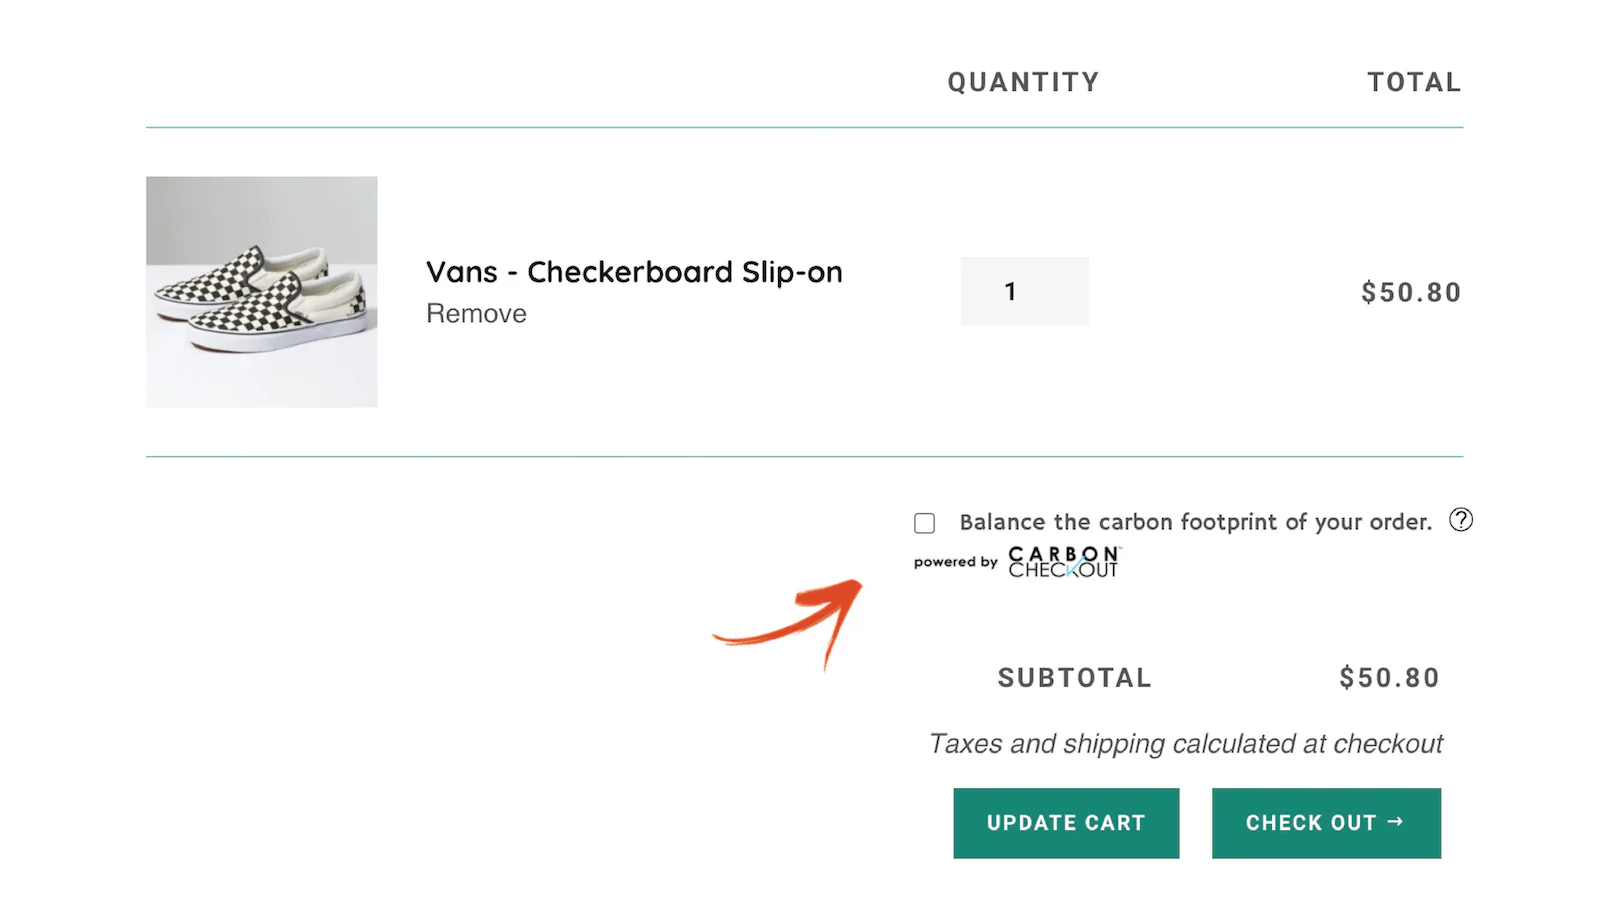1600x900 pixels.
Task: Remove the Vans slip-on from cart
Action: tap(476, 314)
